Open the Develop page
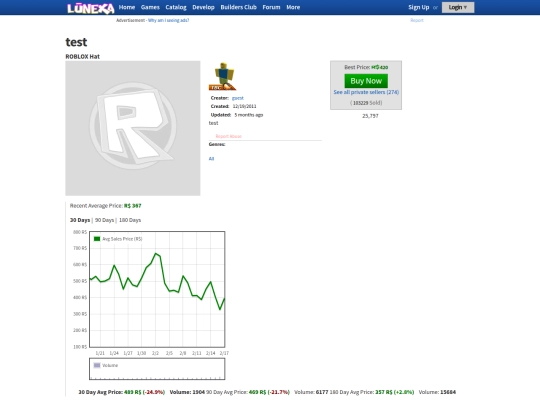This screenshot has height=405, width=540. (x=203, y=7)
